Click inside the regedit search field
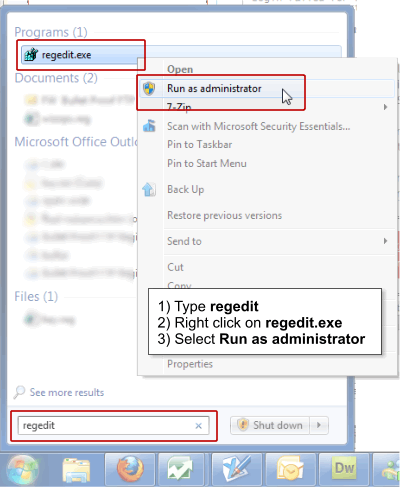The image size is (400, 487). click(x=107, y=426)
